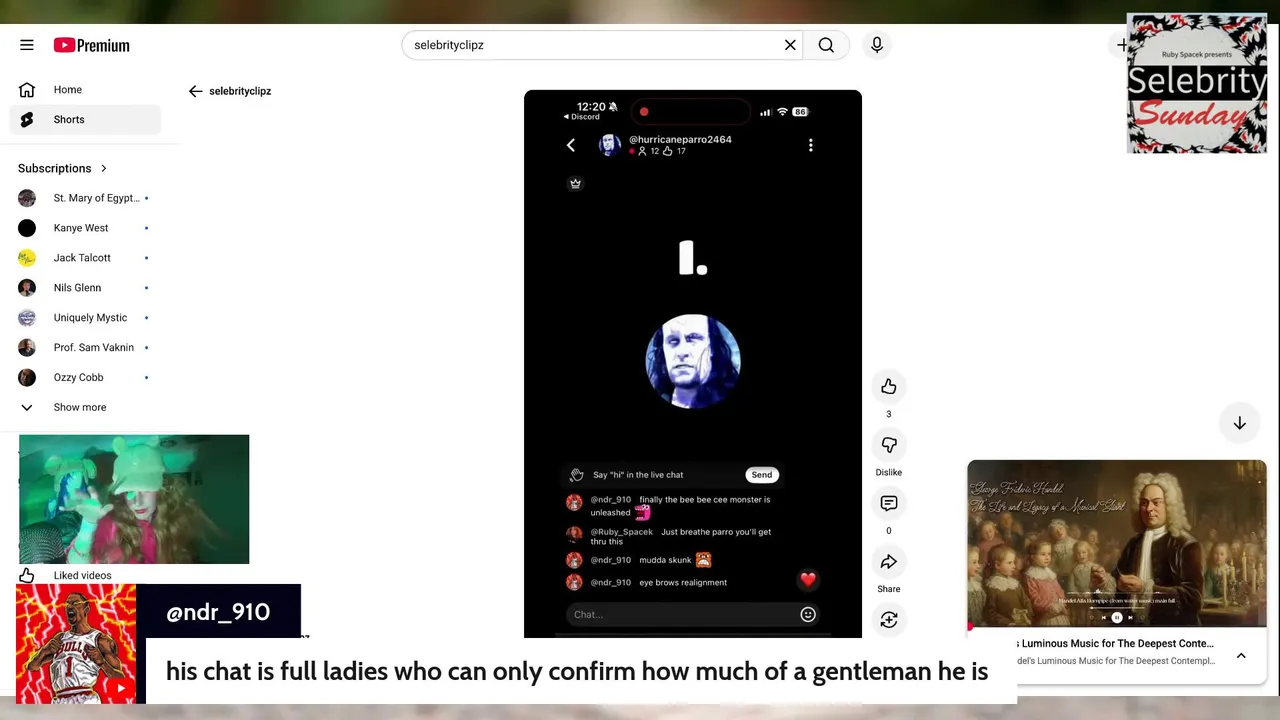Image resolution: width=1280 pixels, height=720 pixels.
Task: Share this Short via arrow icon
Action: (x=889, y=562)
